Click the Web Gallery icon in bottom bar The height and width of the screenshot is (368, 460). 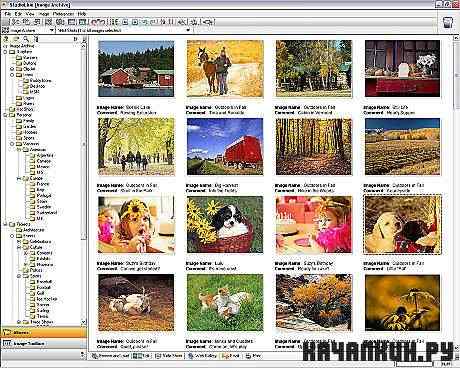pos(191,356)
